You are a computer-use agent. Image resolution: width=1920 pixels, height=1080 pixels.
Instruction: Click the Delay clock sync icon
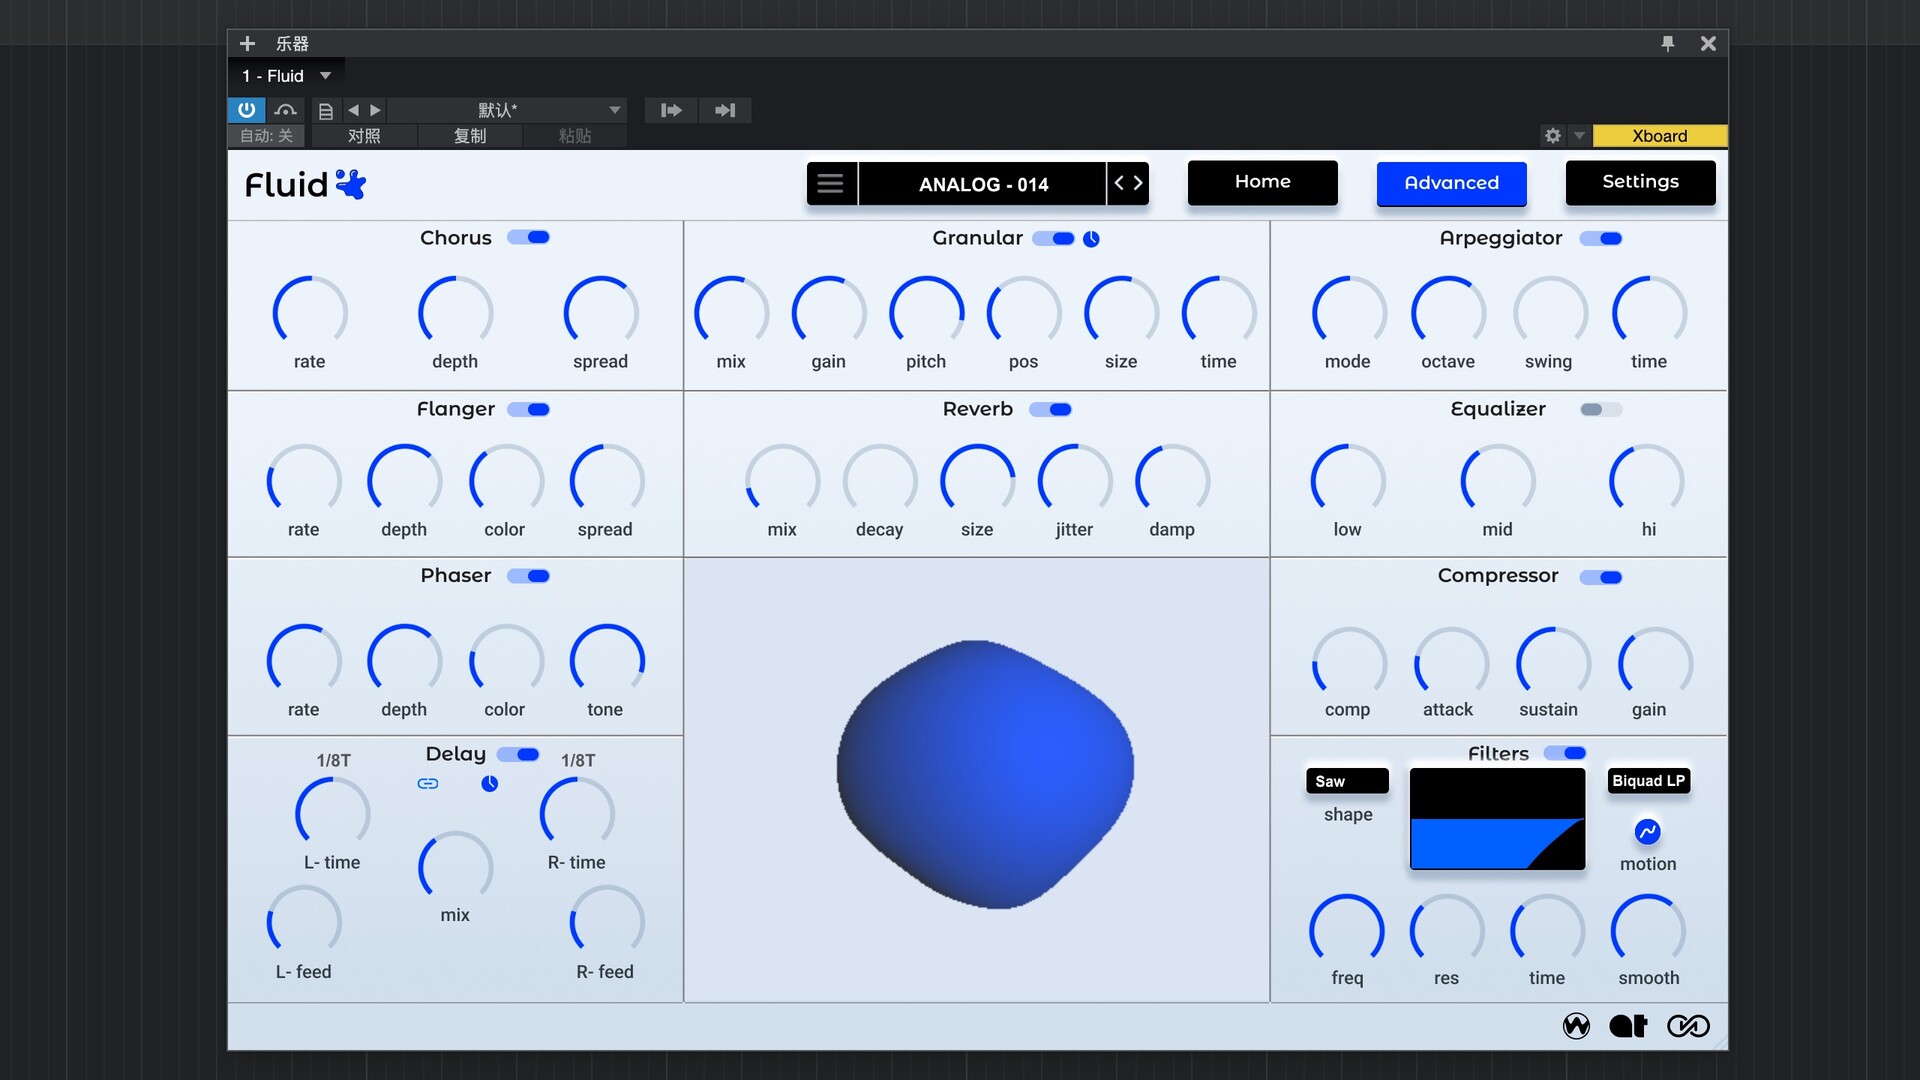[x=489, y=784]
